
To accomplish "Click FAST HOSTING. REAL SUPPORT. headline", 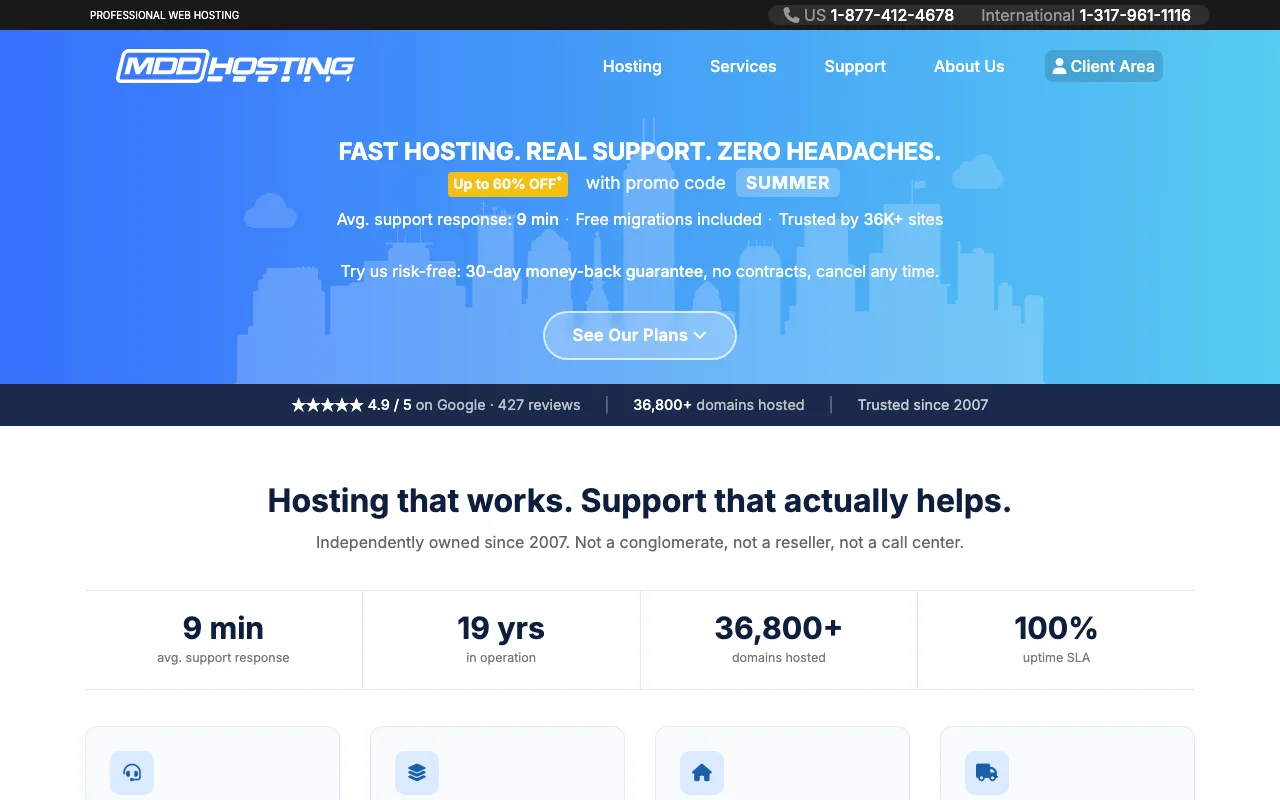I will coord(640,152).
